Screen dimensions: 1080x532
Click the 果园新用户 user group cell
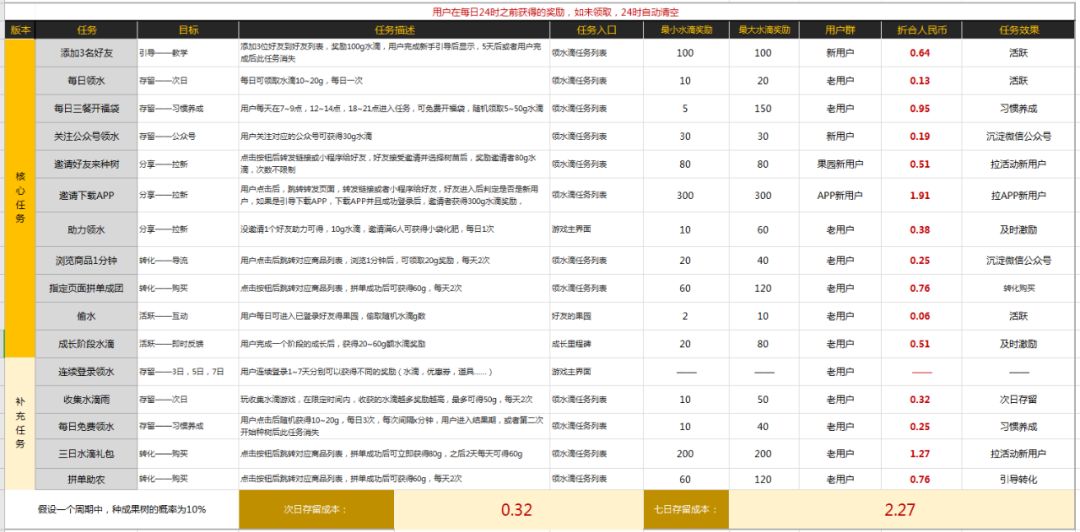840,164
